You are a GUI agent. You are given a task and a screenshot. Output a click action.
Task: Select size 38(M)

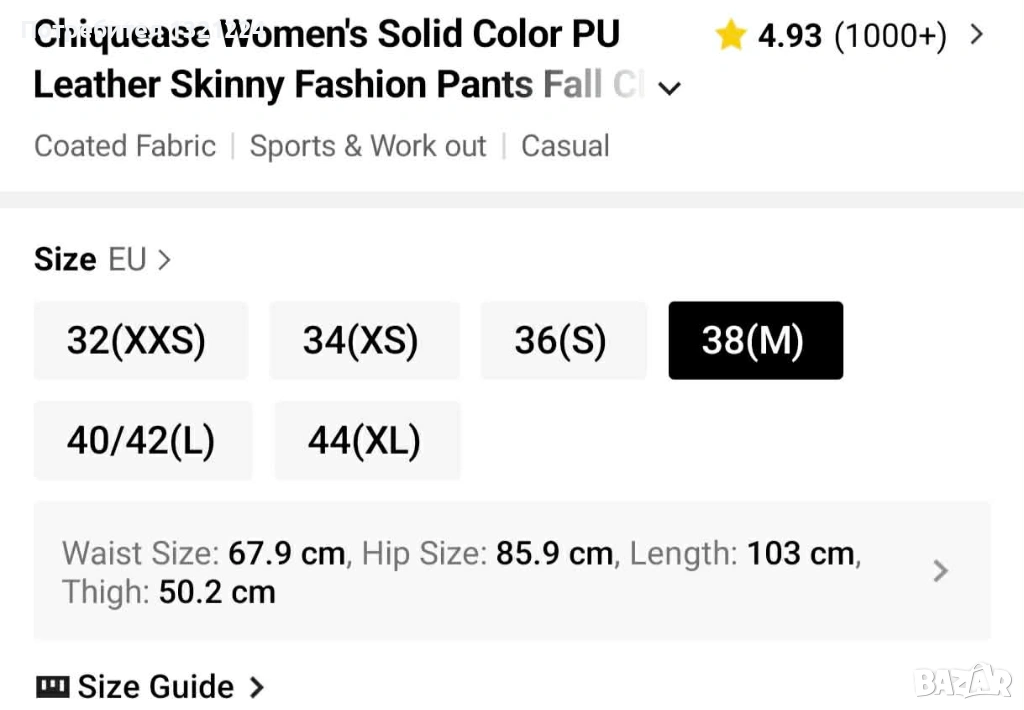click(753, 341)
